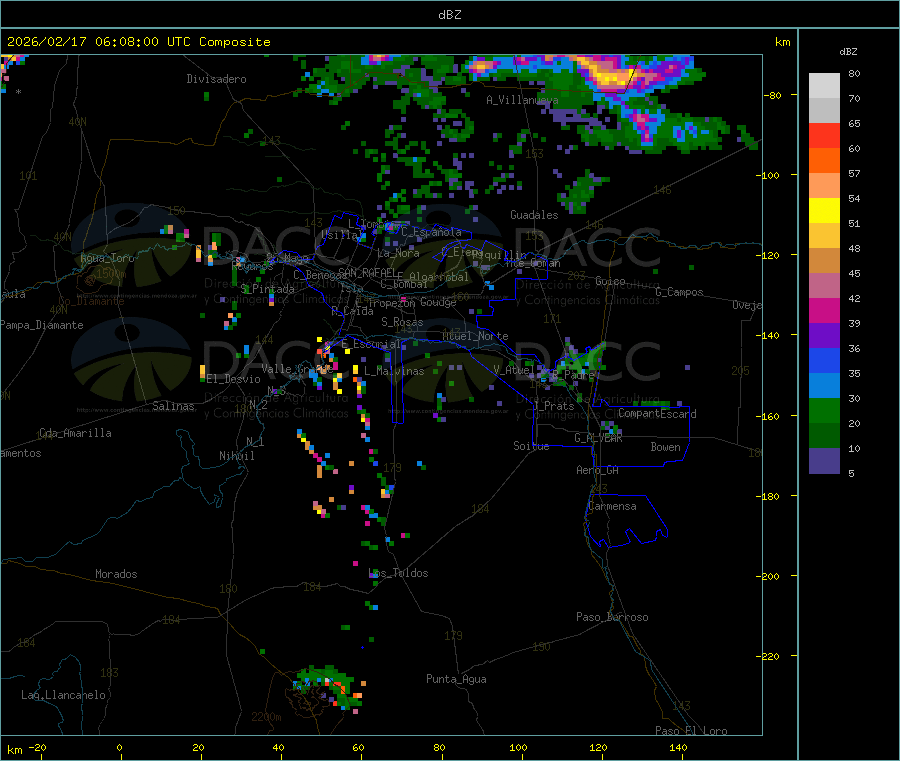Click the magenta 39–42 dBZ legend swatch
Screen dimensions: 900x761
point(824,310)
